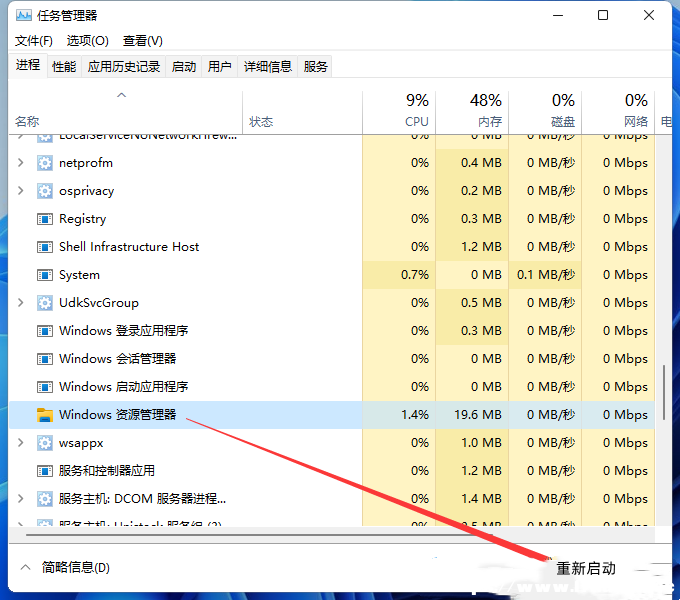This screenshot has height=600, width=680.
Task: Select the wsappx process name
Action: pyautogui.click(x=81, y=443)
